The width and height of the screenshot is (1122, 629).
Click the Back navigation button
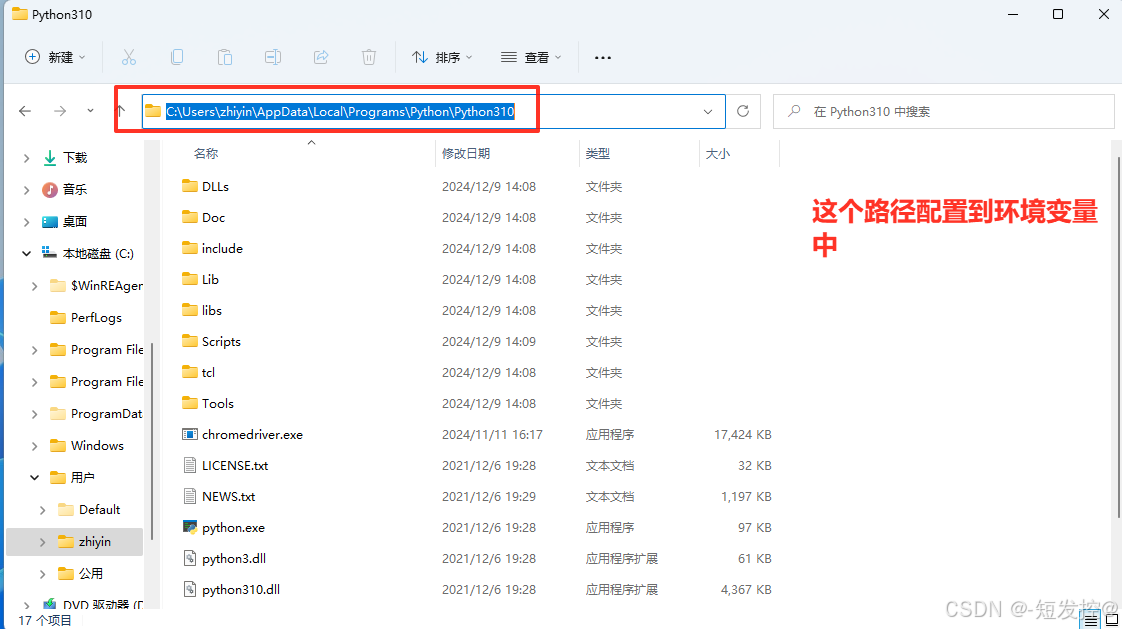[25, 111]
